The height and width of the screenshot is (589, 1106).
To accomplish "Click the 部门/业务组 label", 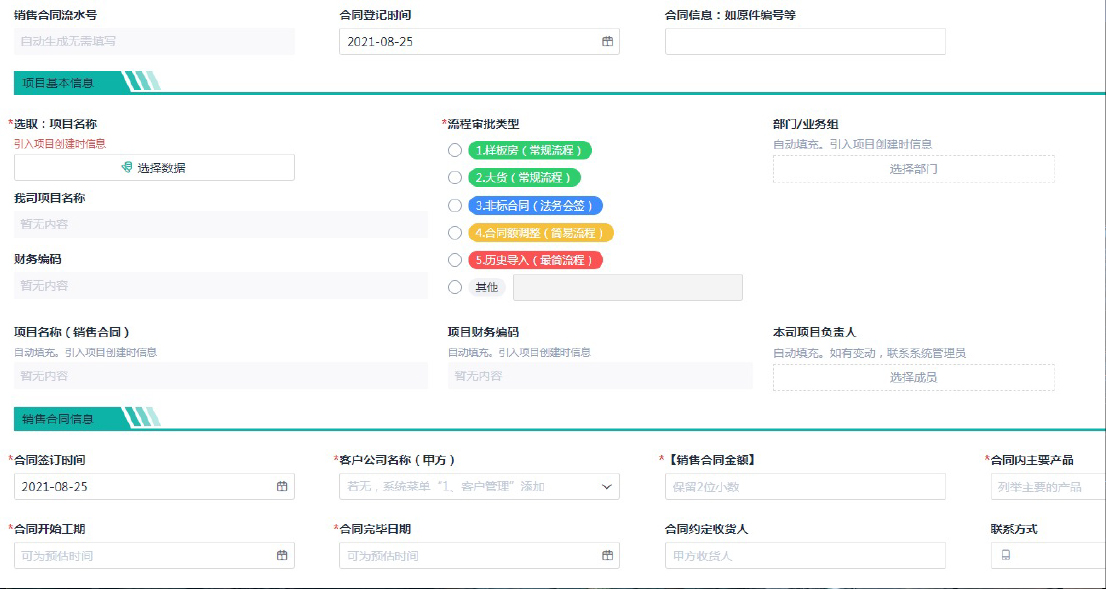I will 806,124.
